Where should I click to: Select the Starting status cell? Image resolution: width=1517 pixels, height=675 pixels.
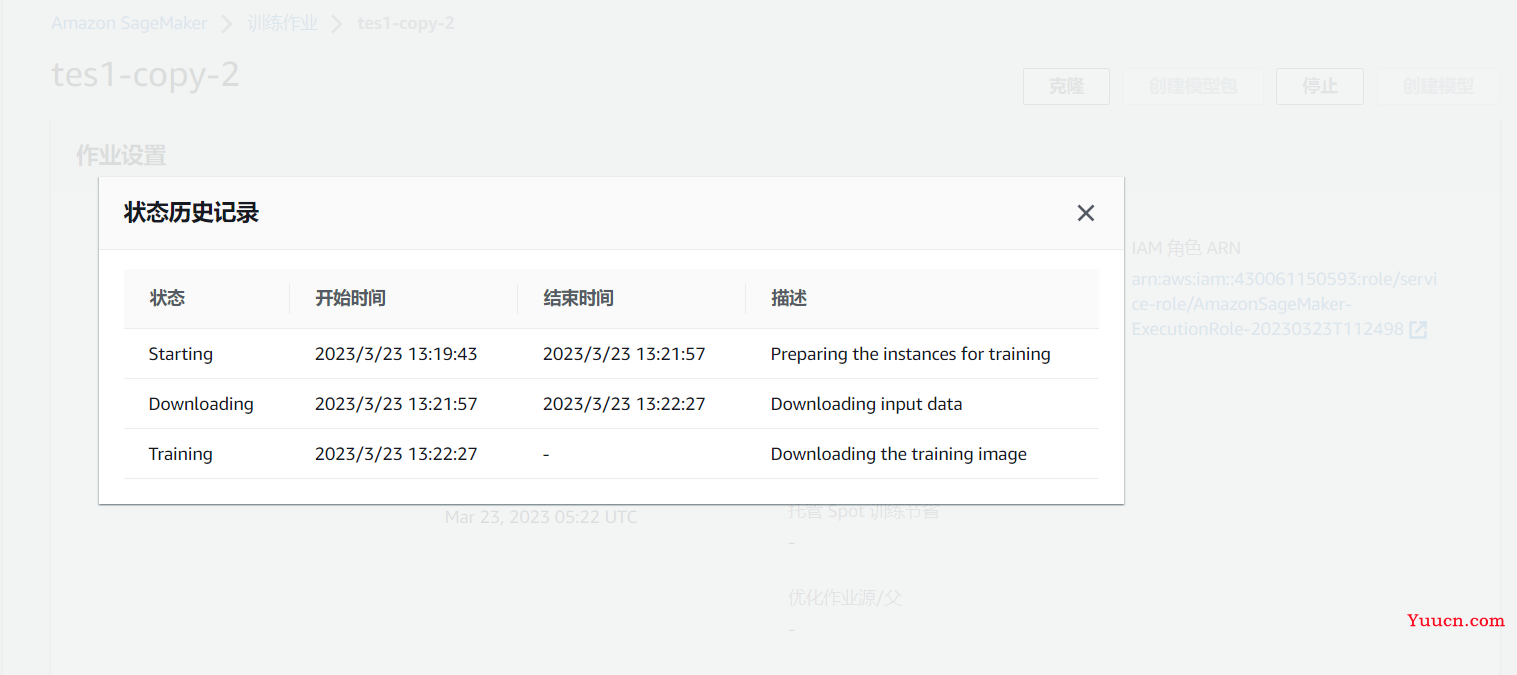point(181,354)
